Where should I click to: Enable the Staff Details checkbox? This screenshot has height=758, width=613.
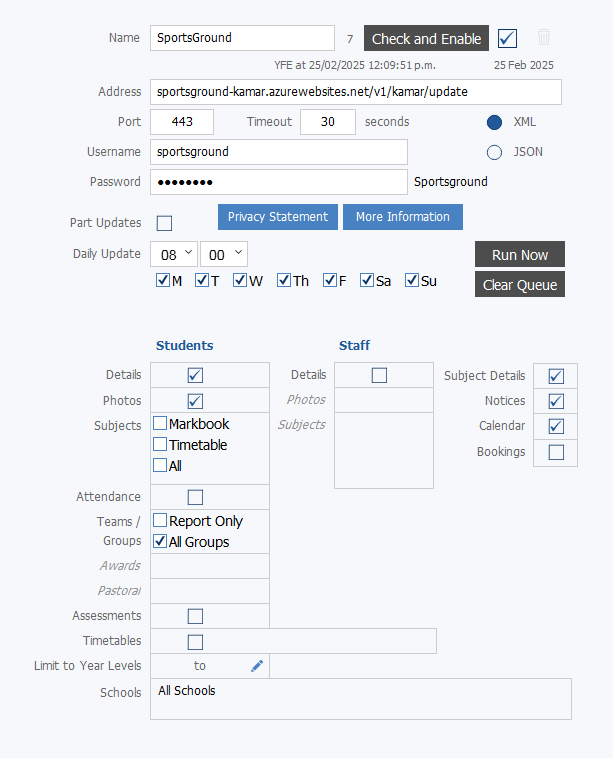click(x=379, y=375)
